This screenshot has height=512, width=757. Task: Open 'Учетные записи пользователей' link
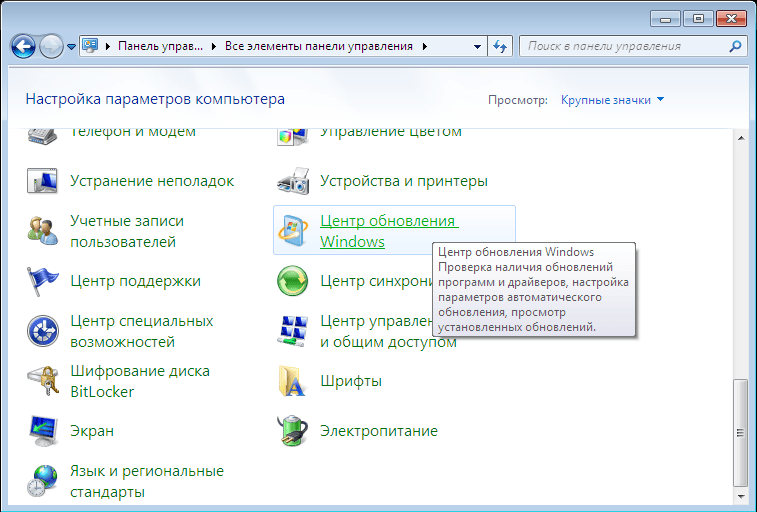[127, 231]
